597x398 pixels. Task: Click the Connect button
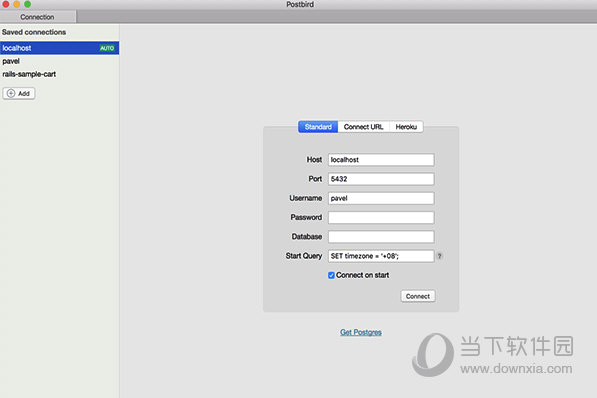point(418,296)
